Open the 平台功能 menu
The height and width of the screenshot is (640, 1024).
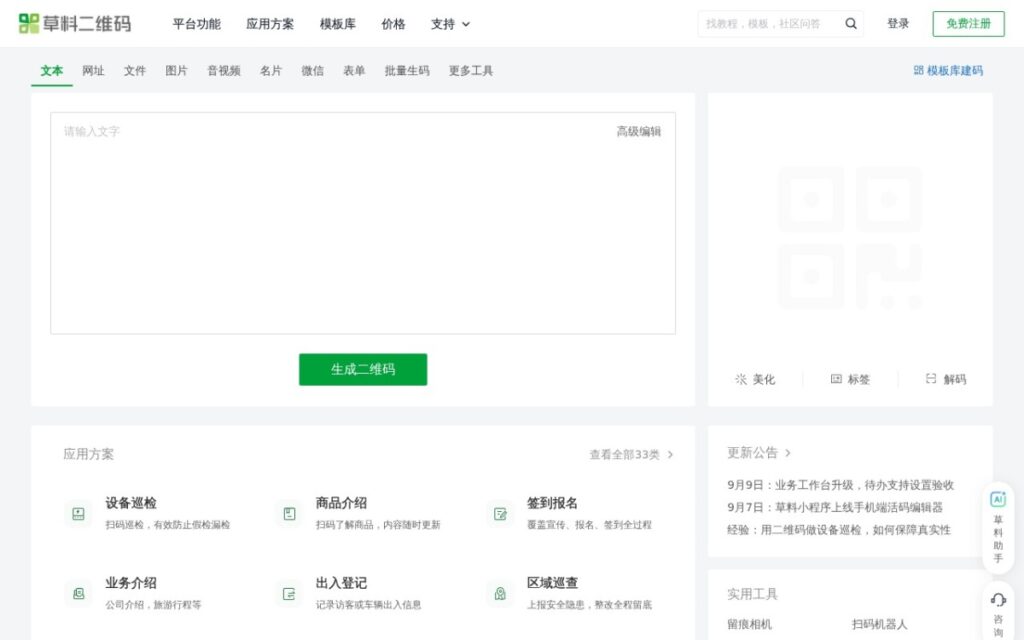click(x=197, y=24)
